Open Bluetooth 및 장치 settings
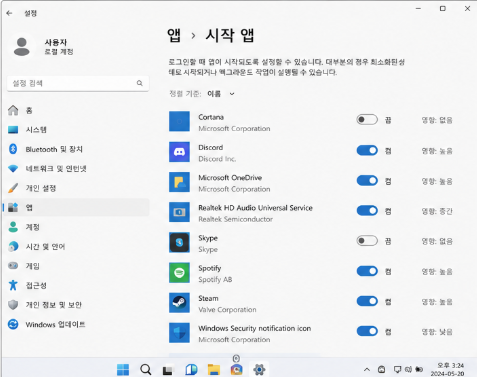 point(76,149)
